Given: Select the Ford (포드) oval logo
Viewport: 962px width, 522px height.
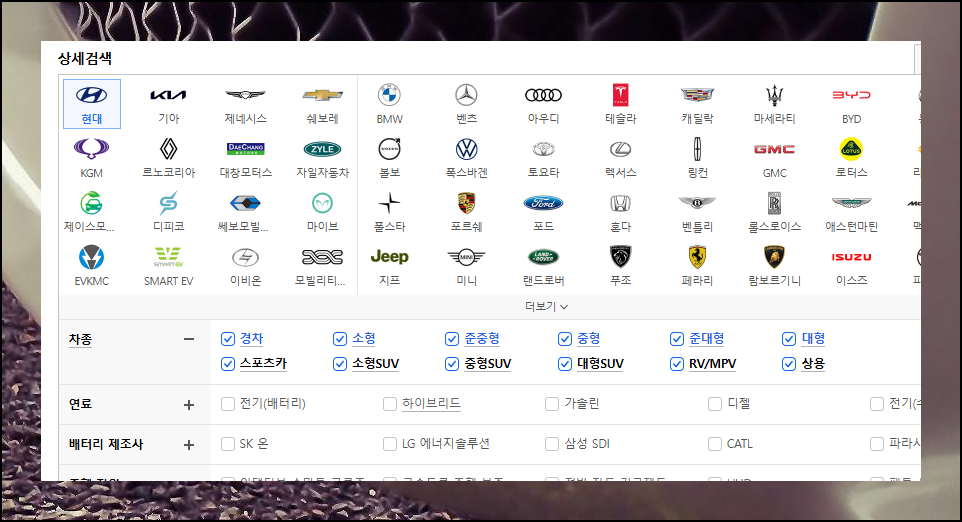Looking at the screenshot, I should pyautogui.click(x=544, y=203).
